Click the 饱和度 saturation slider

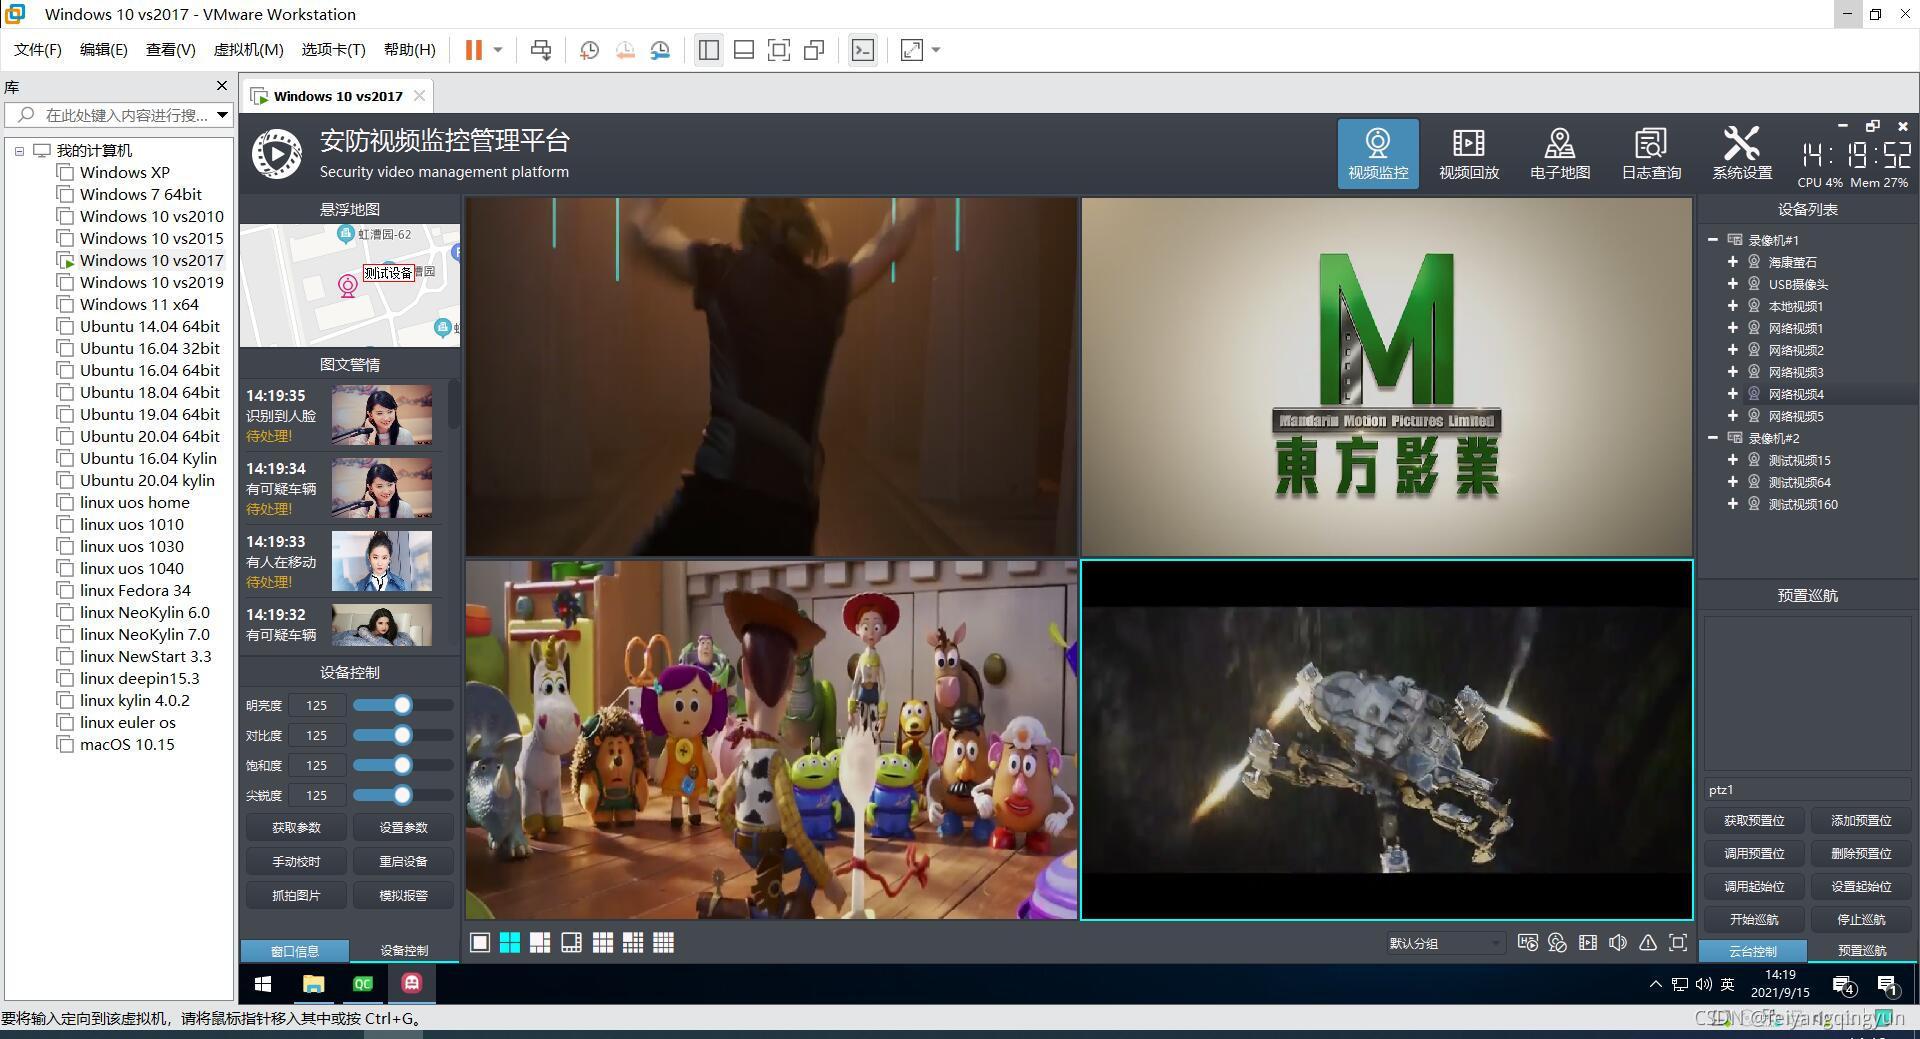click(402, 765)
